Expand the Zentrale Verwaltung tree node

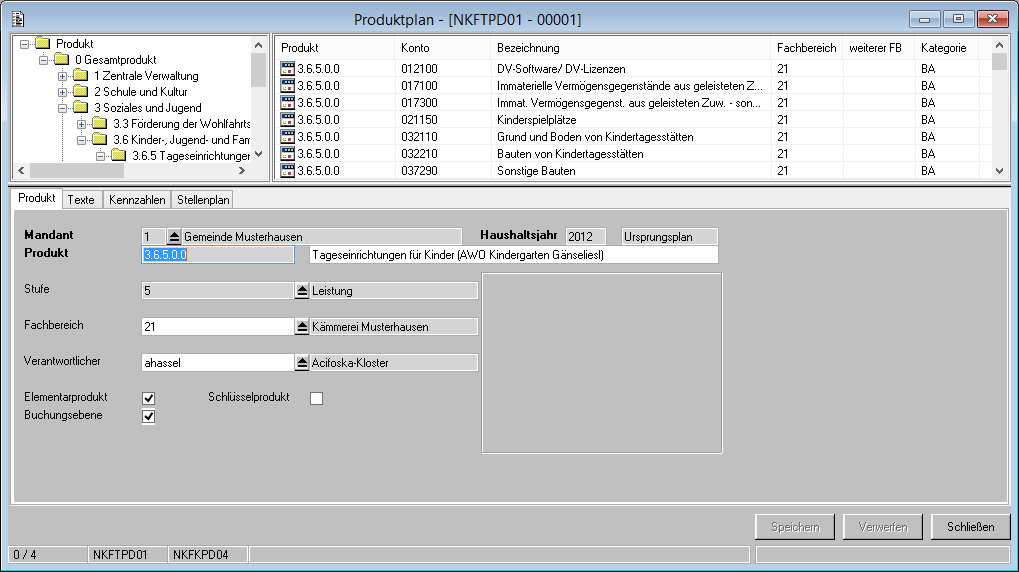[63, 76]
